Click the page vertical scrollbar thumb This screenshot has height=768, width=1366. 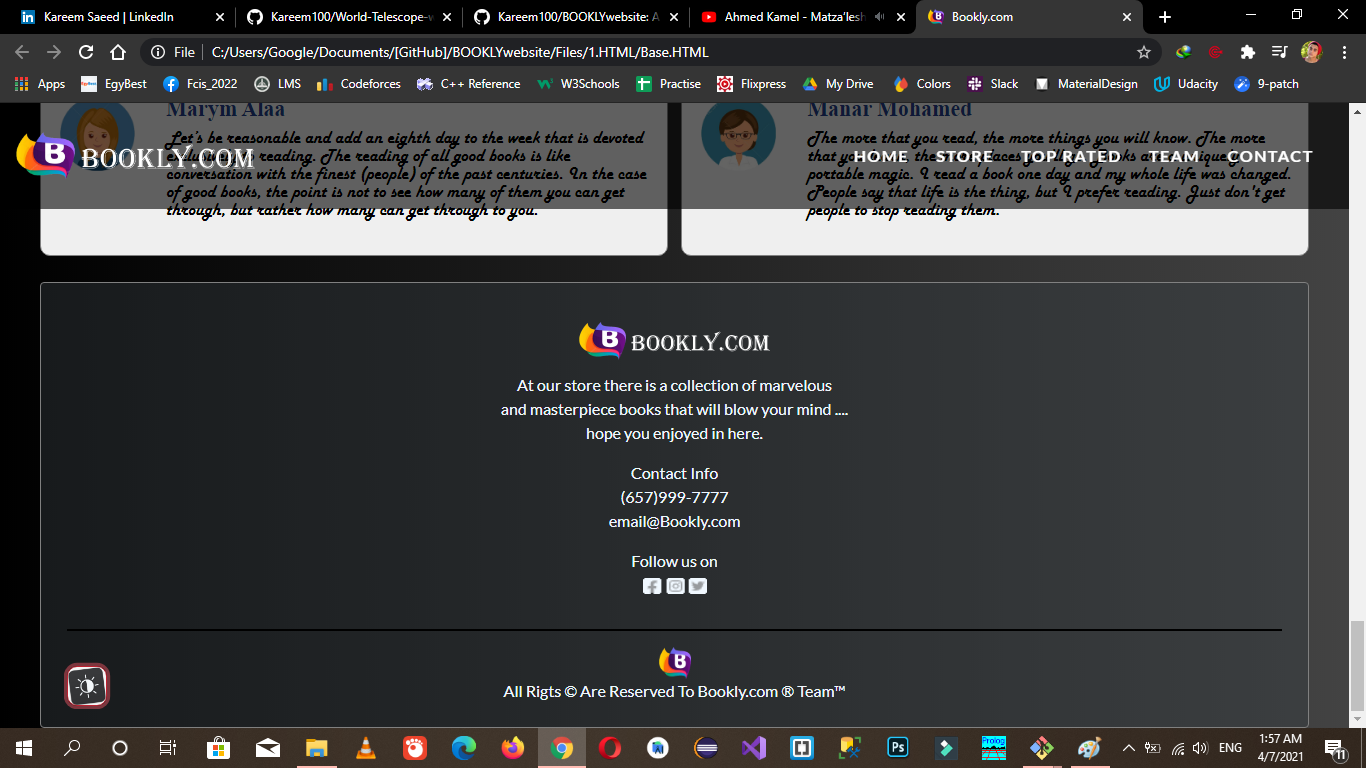pos(1357,664)
